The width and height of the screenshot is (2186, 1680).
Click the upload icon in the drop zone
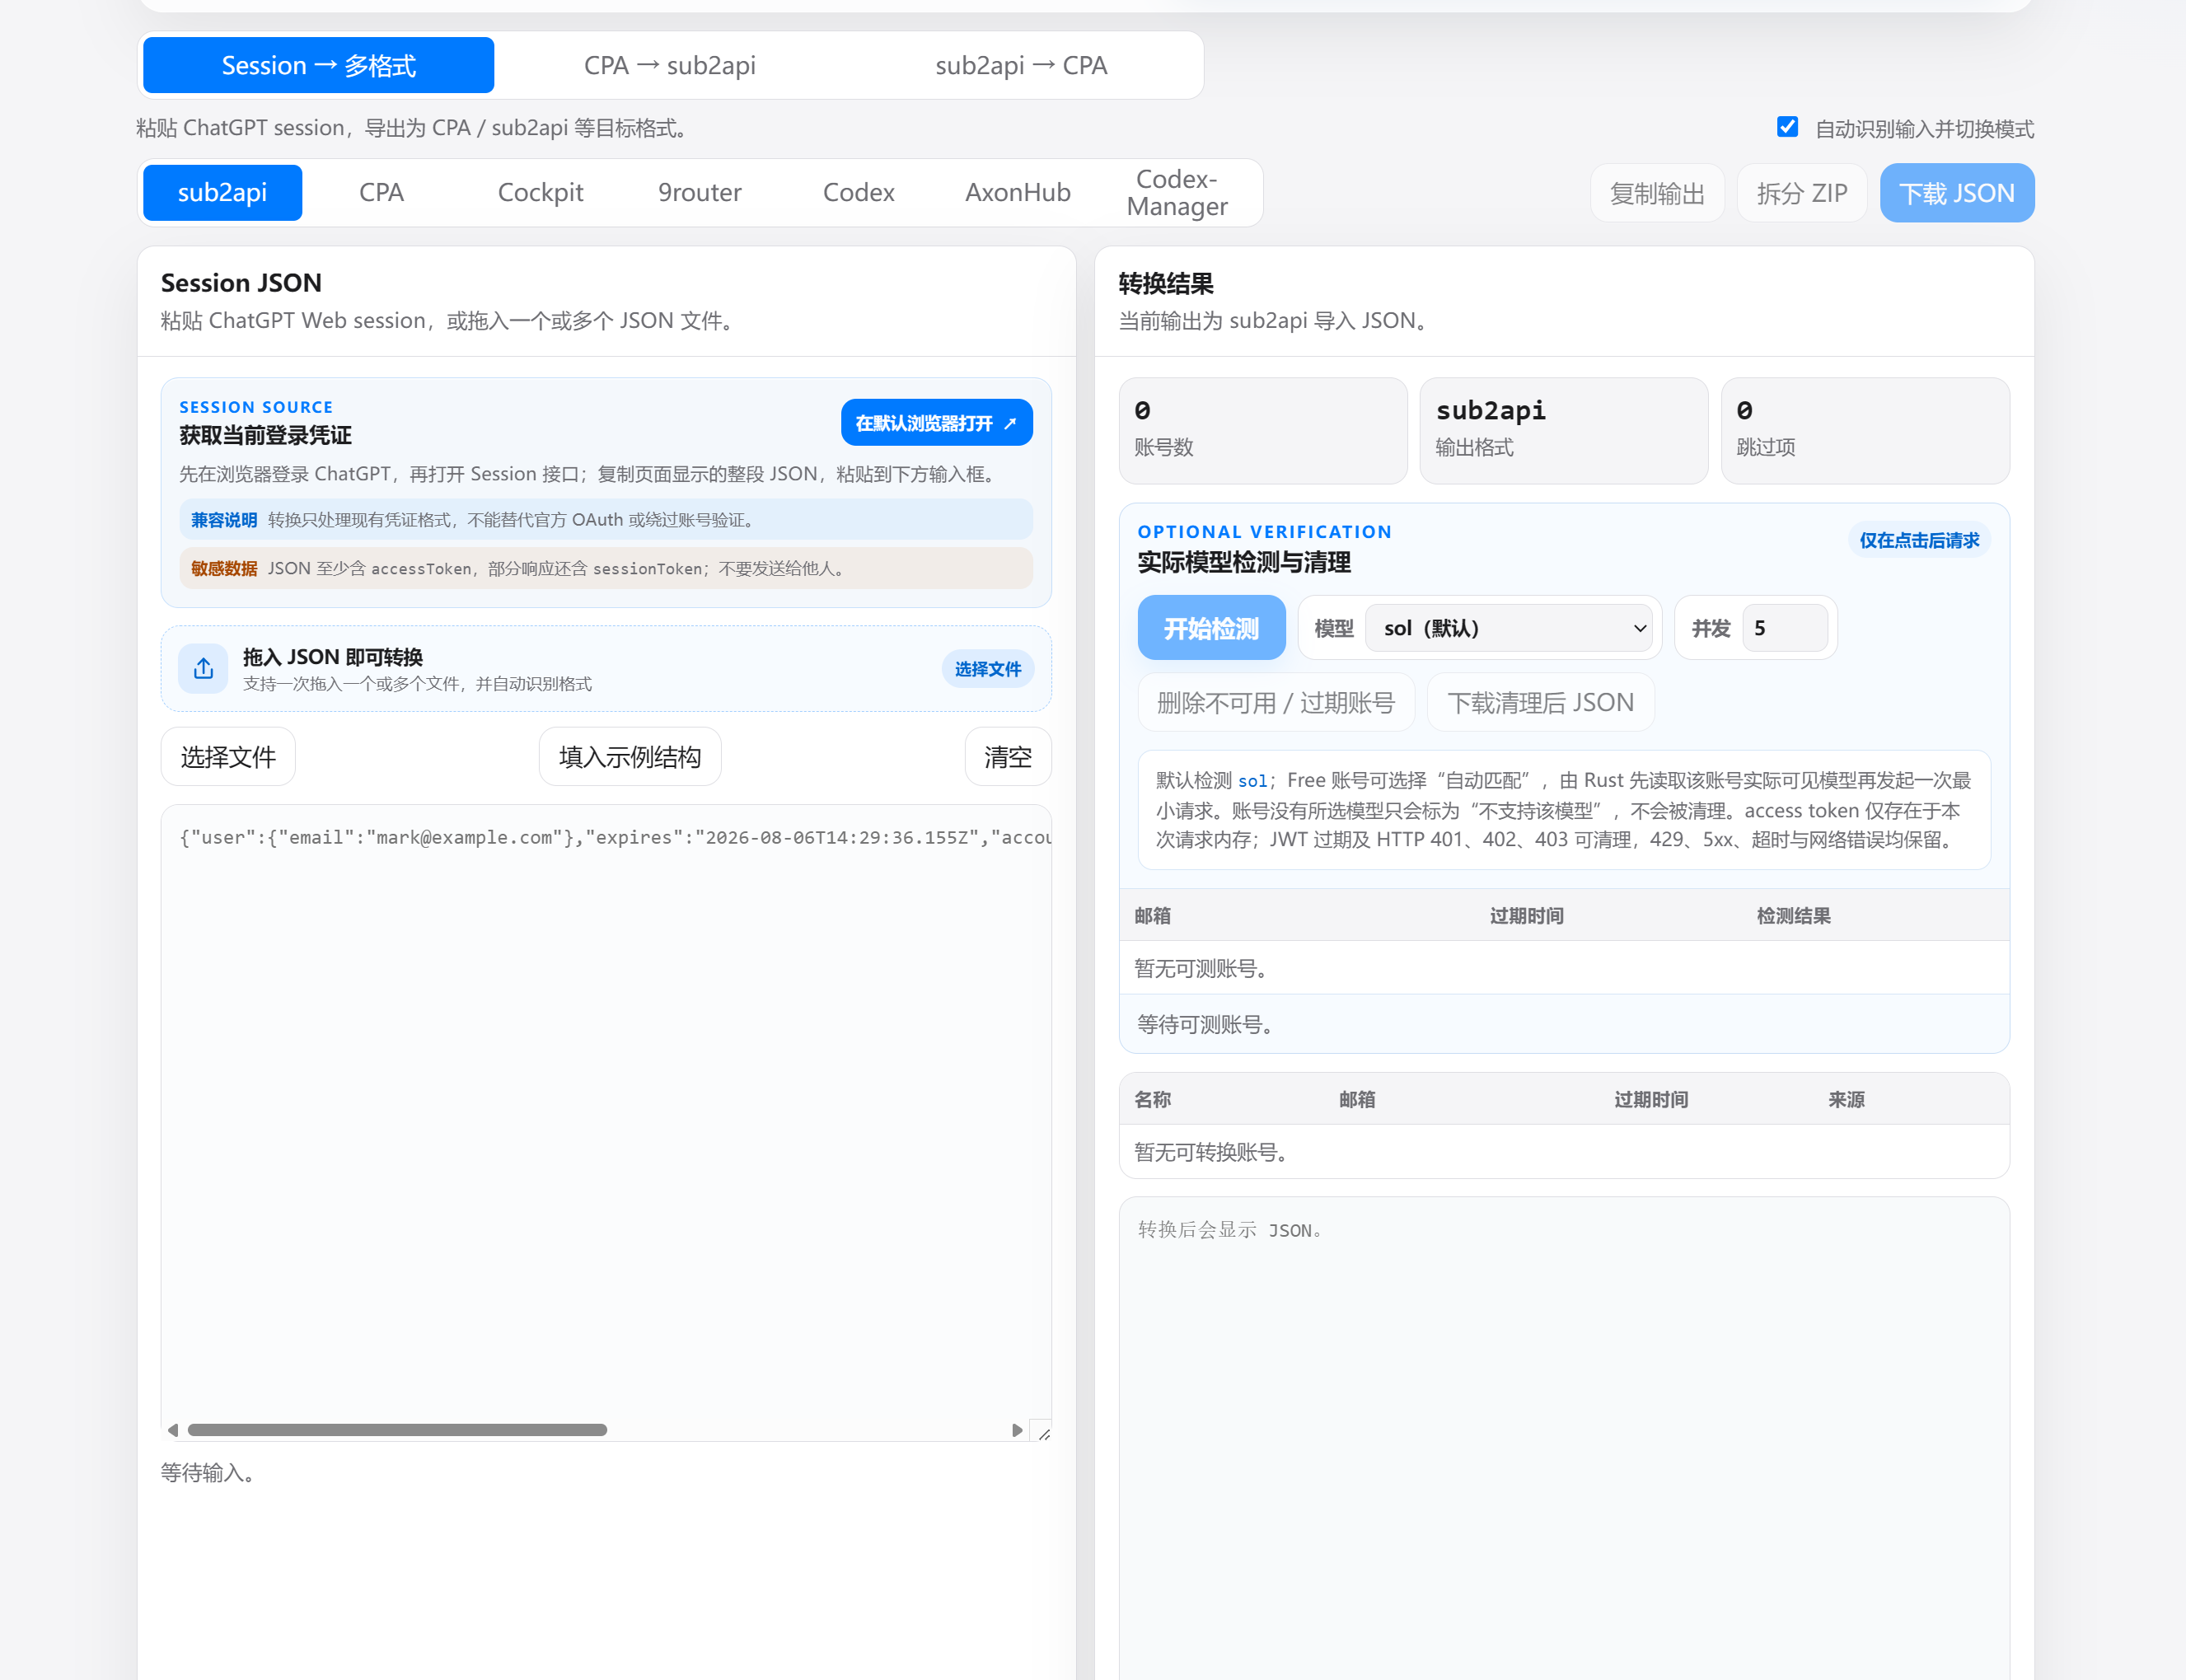point(203,669)
